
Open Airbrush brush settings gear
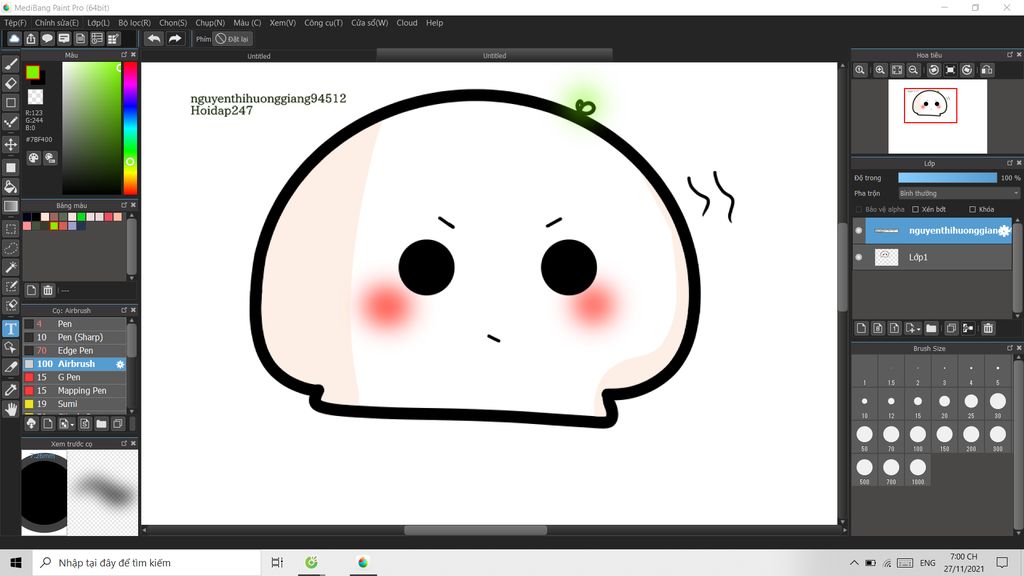120,364
